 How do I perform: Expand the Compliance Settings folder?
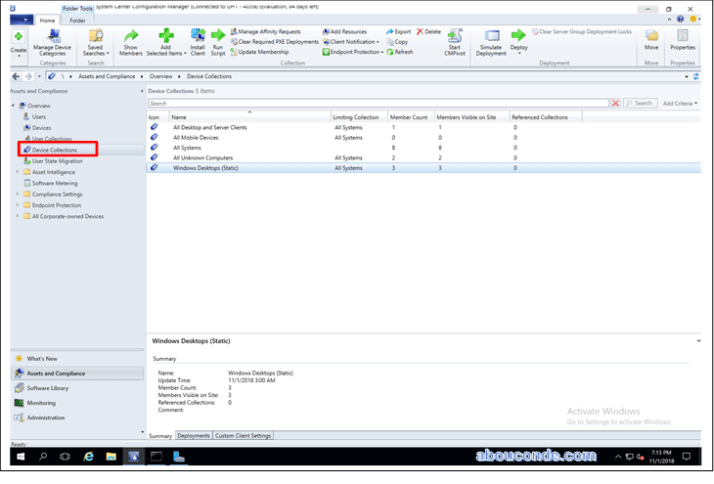tap(17, 194)
